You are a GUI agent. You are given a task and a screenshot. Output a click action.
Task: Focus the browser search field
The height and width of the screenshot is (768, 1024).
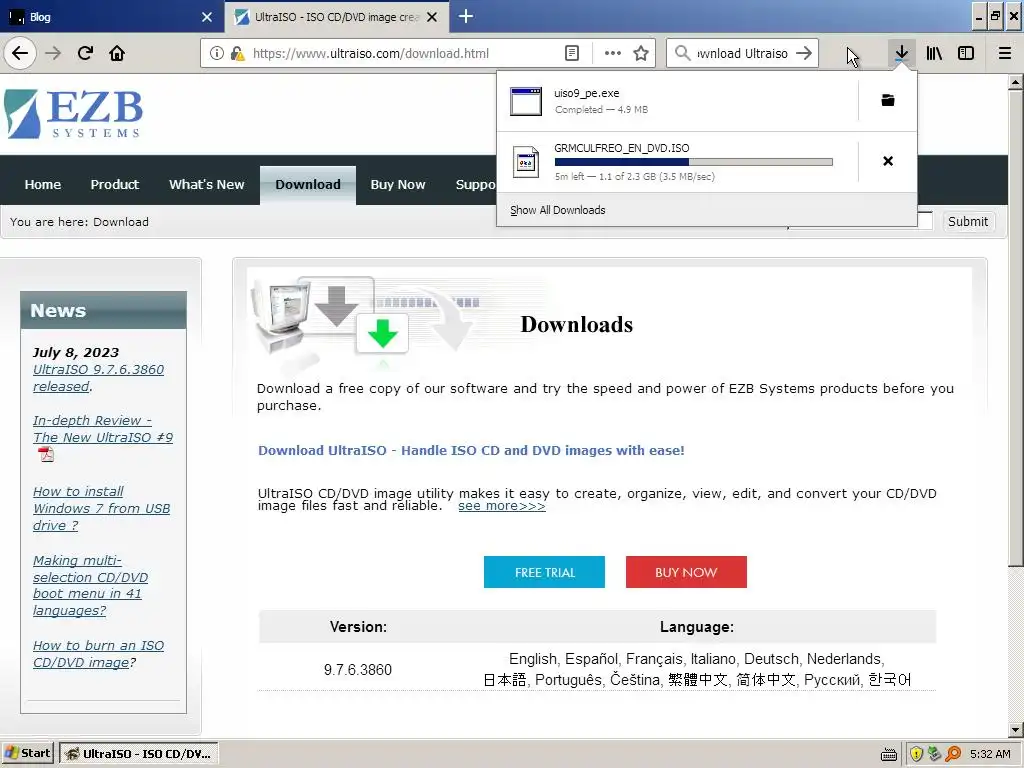click(x=742, y=53)
